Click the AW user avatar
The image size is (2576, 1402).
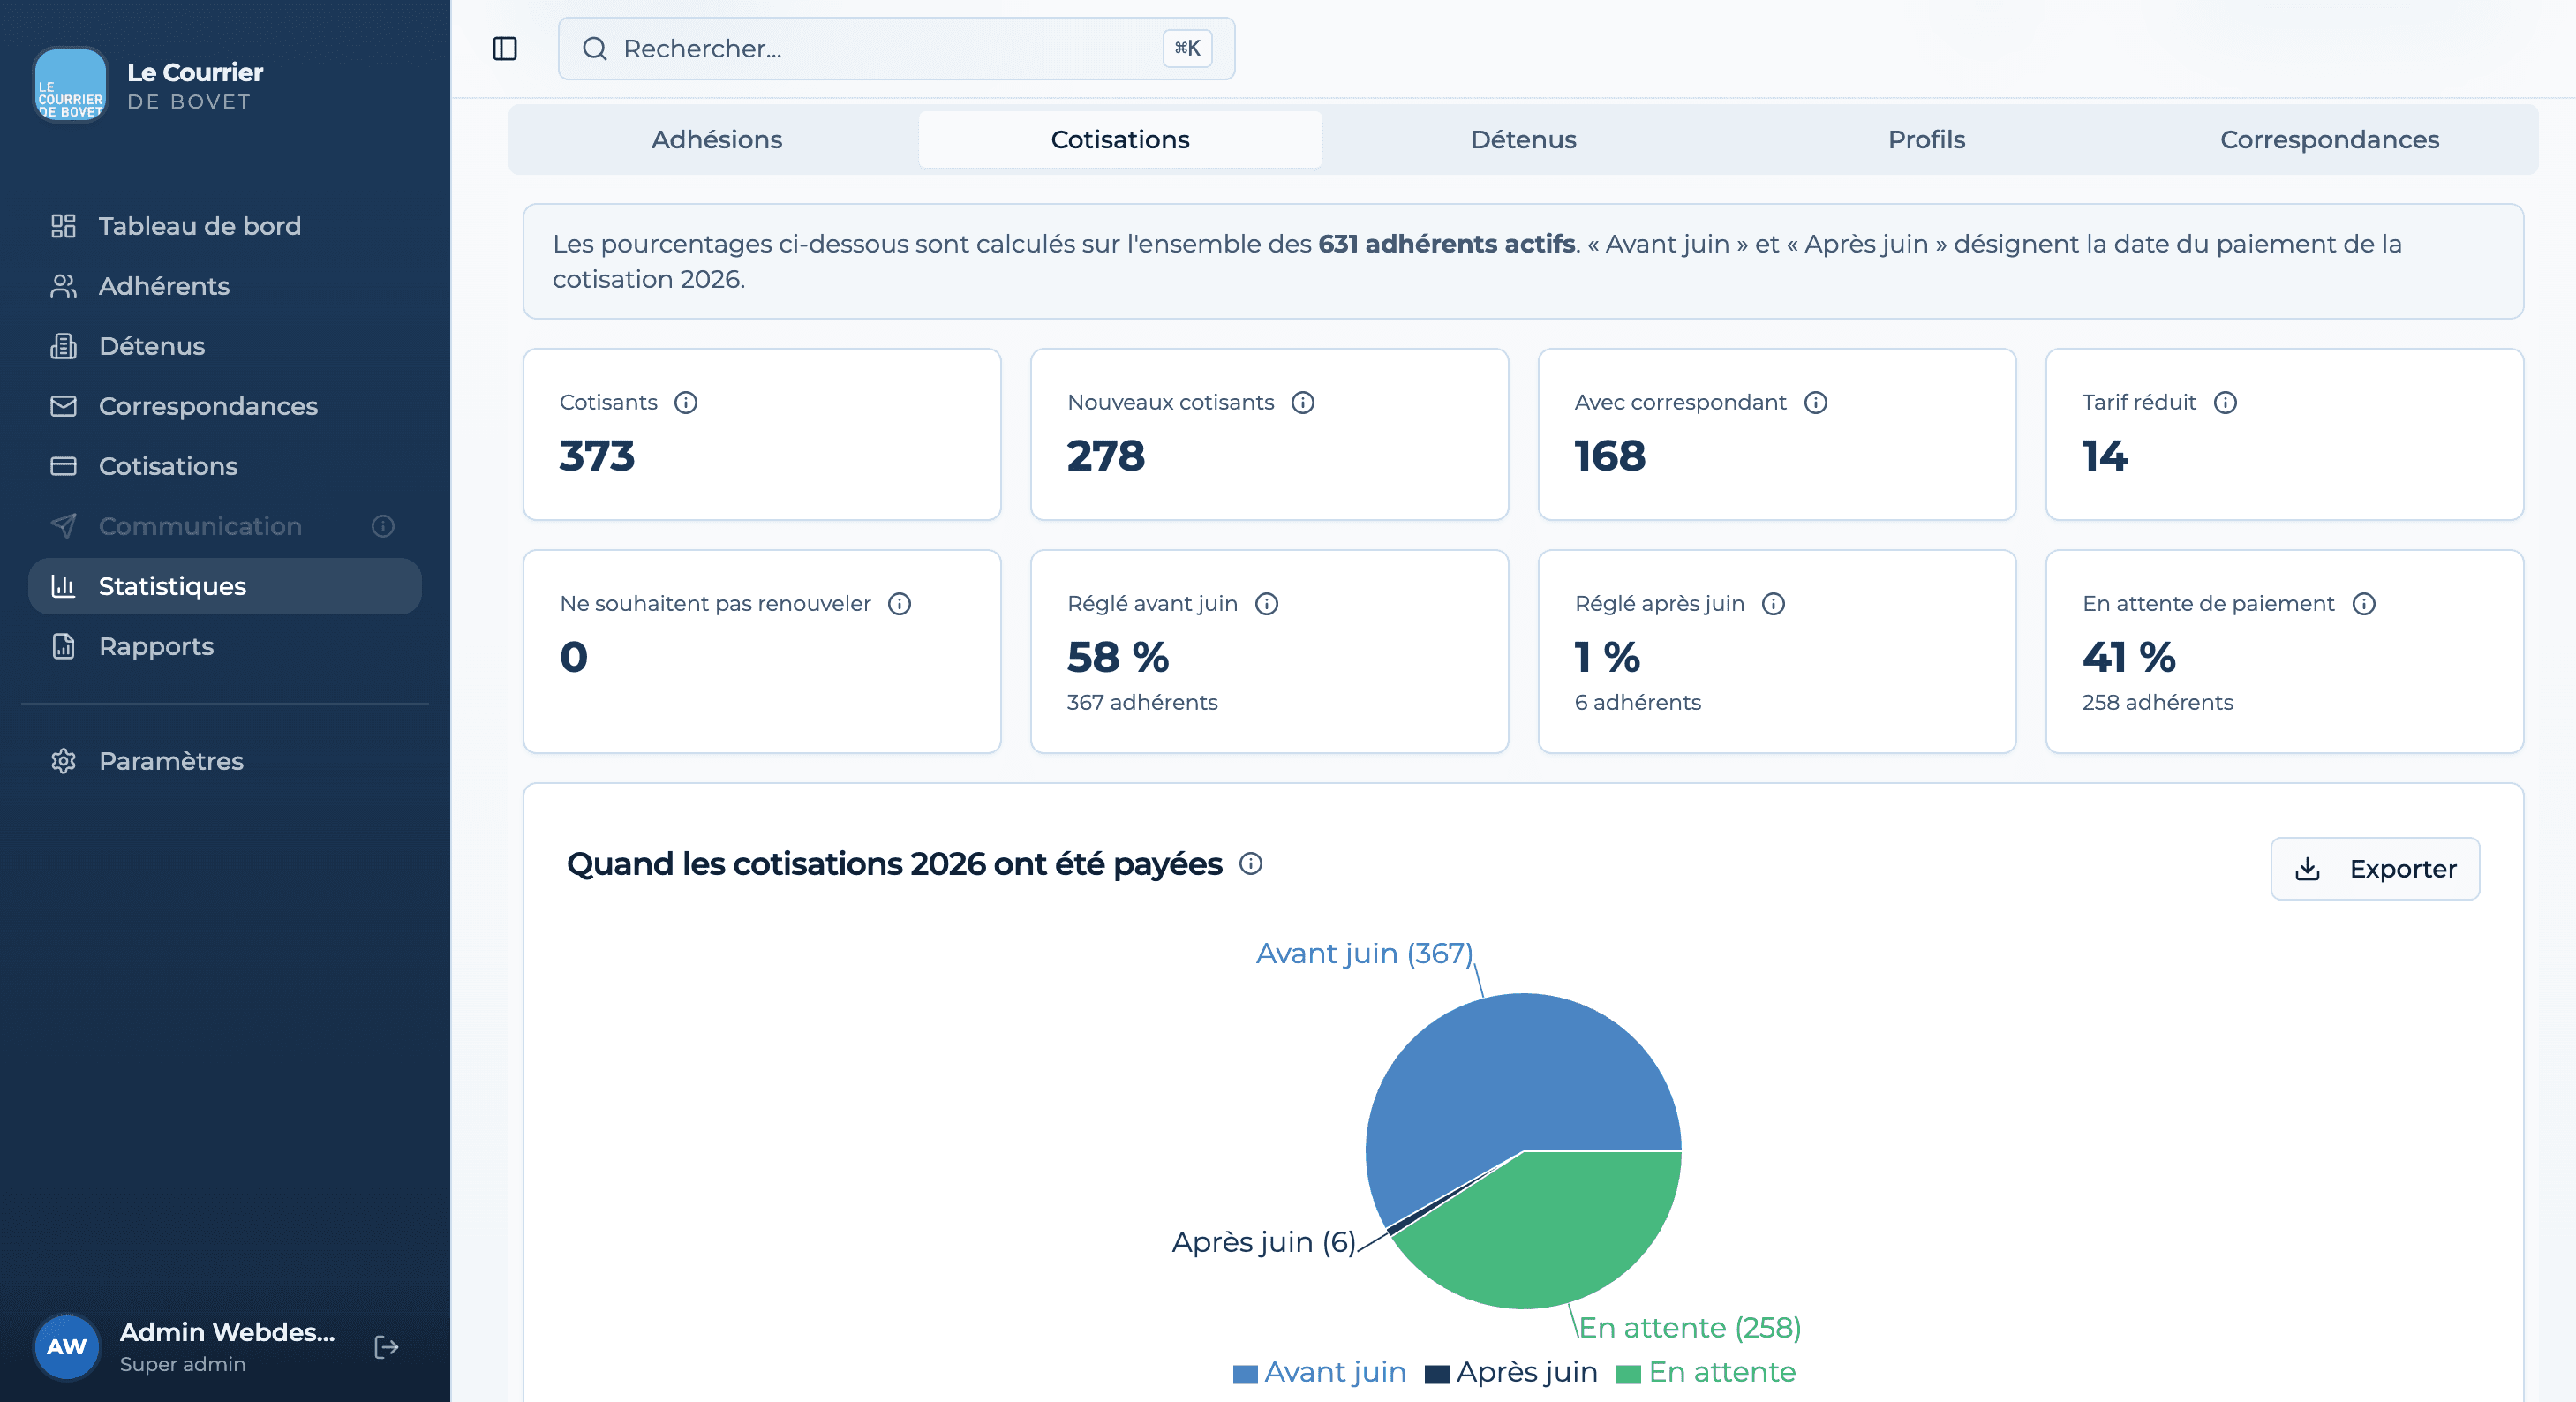tap(67, 1347)
